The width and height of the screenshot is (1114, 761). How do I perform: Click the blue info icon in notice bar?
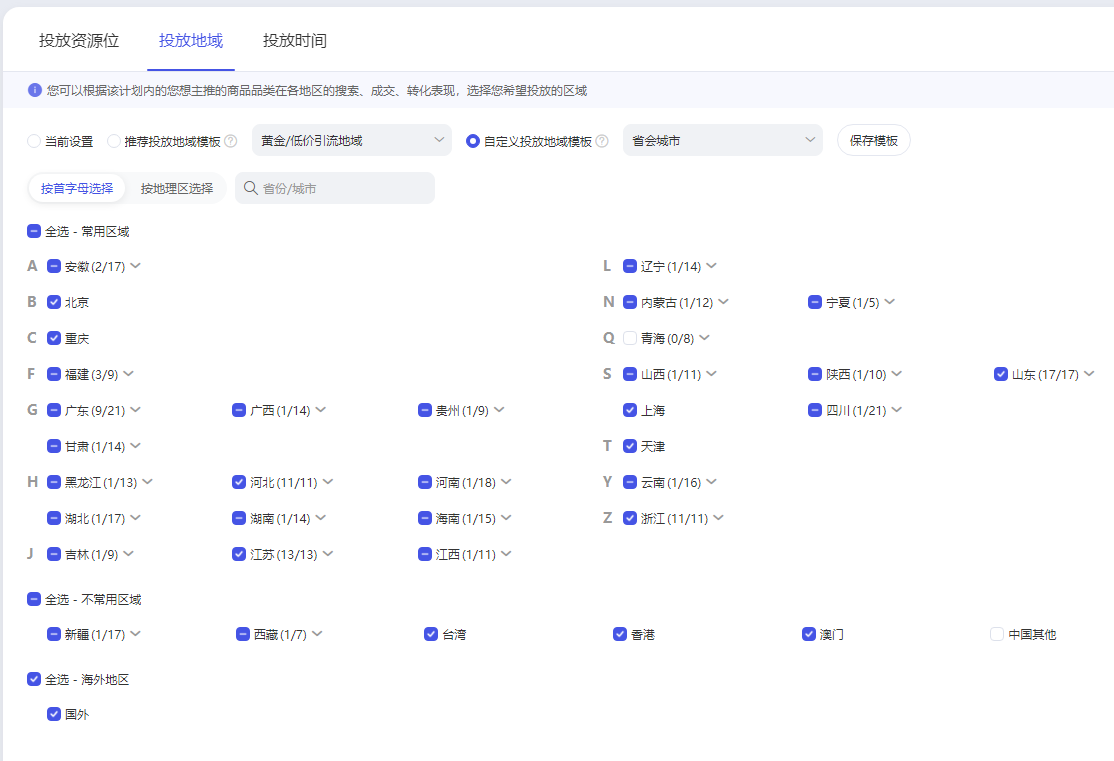point(35,90)
